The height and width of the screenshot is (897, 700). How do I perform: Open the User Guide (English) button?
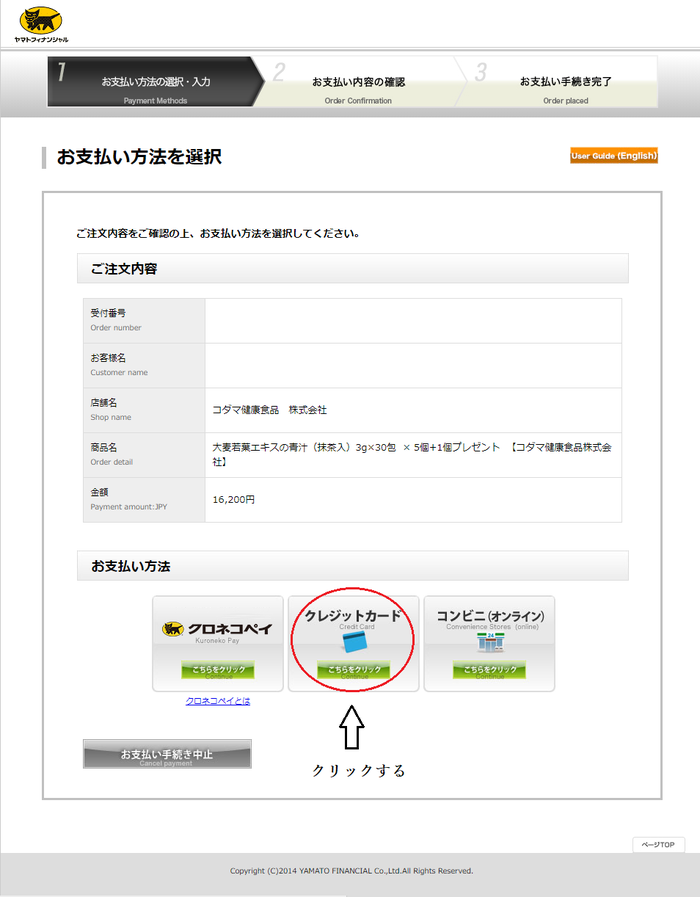[x=614, y=156]
